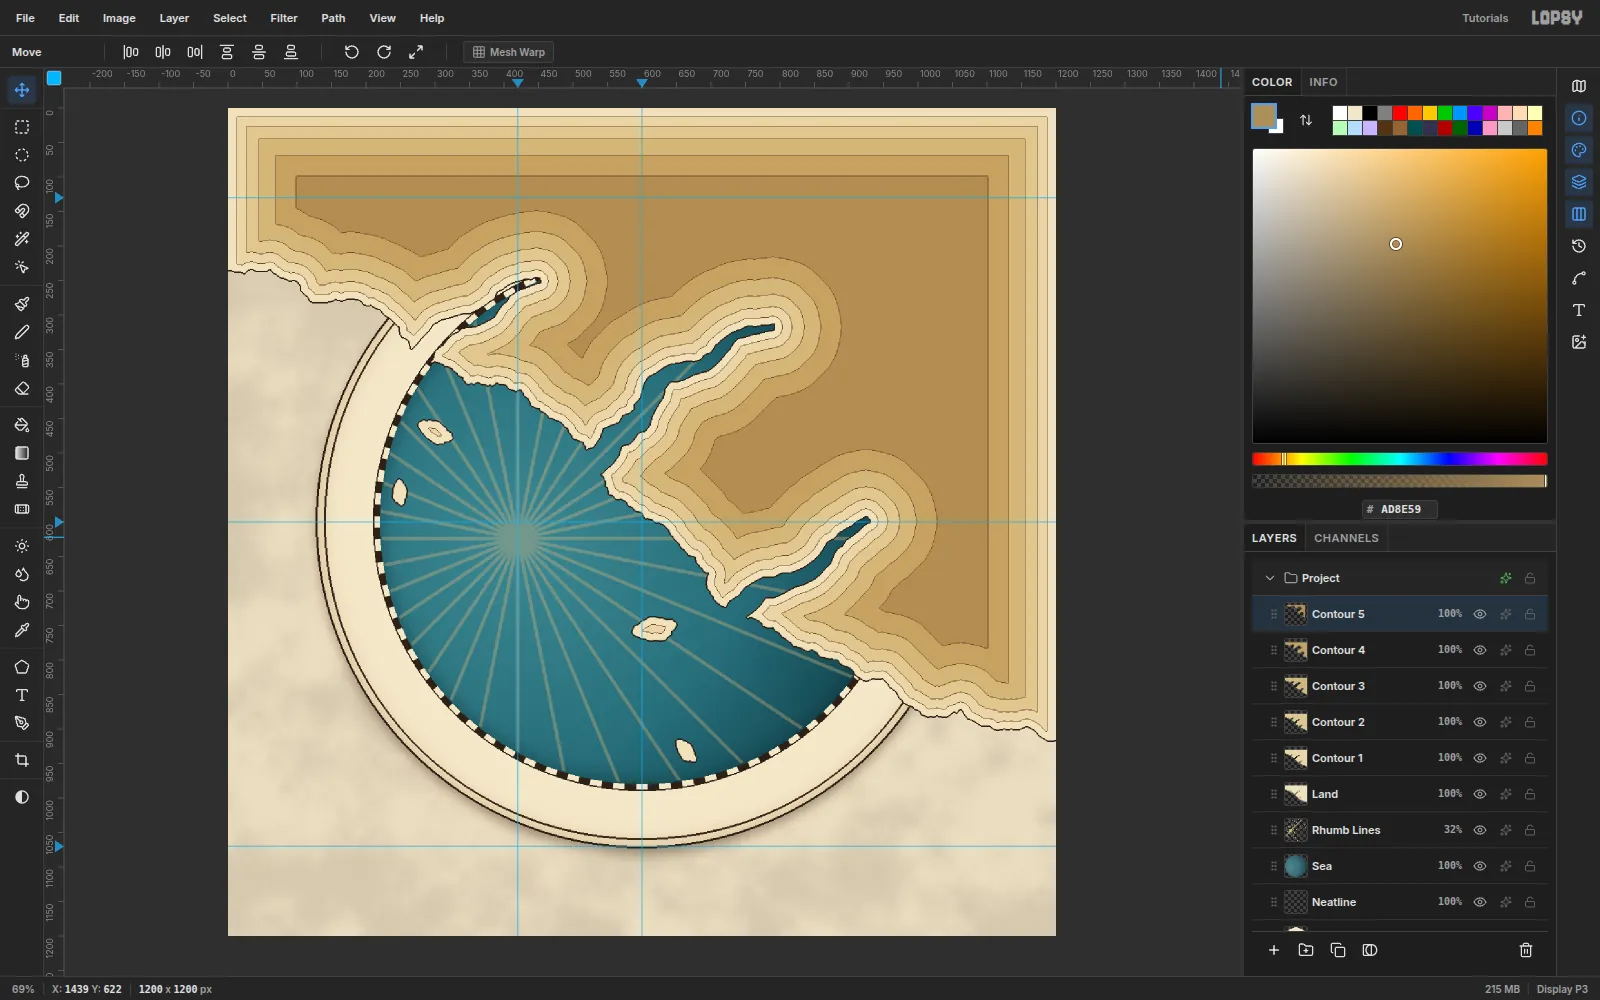
Task: Hide the Contour 4 layer
Action: tap(1480, 650)
